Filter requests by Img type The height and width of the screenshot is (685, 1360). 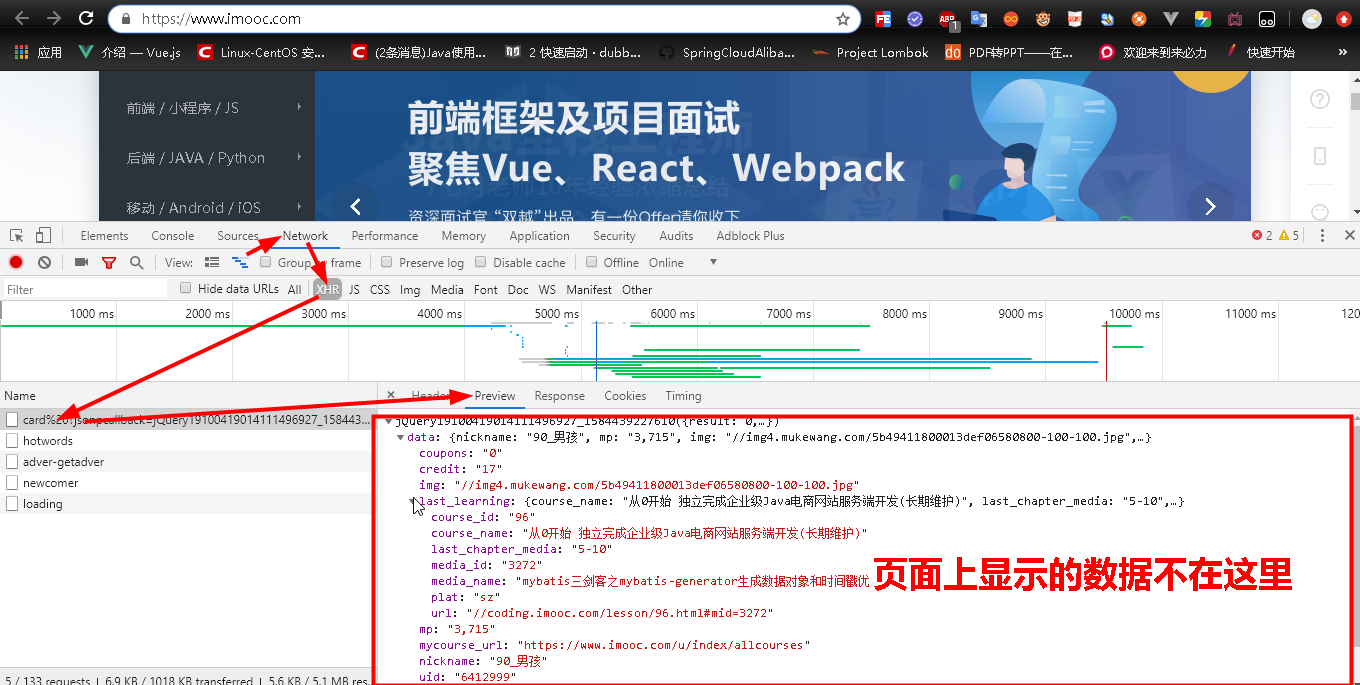click(410, 289)
